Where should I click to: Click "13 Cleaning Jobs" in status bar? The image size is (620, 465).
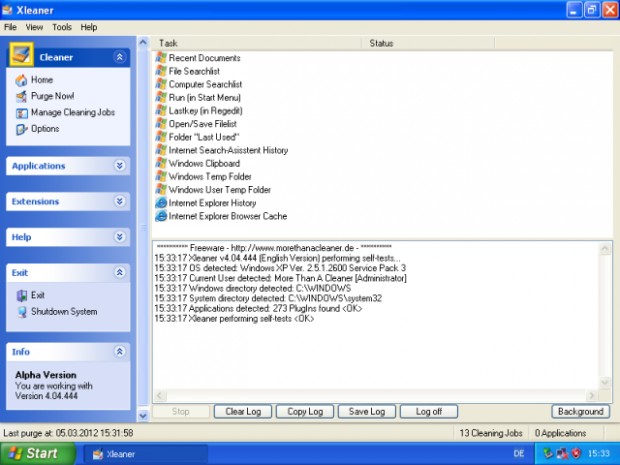click(491, 433)
